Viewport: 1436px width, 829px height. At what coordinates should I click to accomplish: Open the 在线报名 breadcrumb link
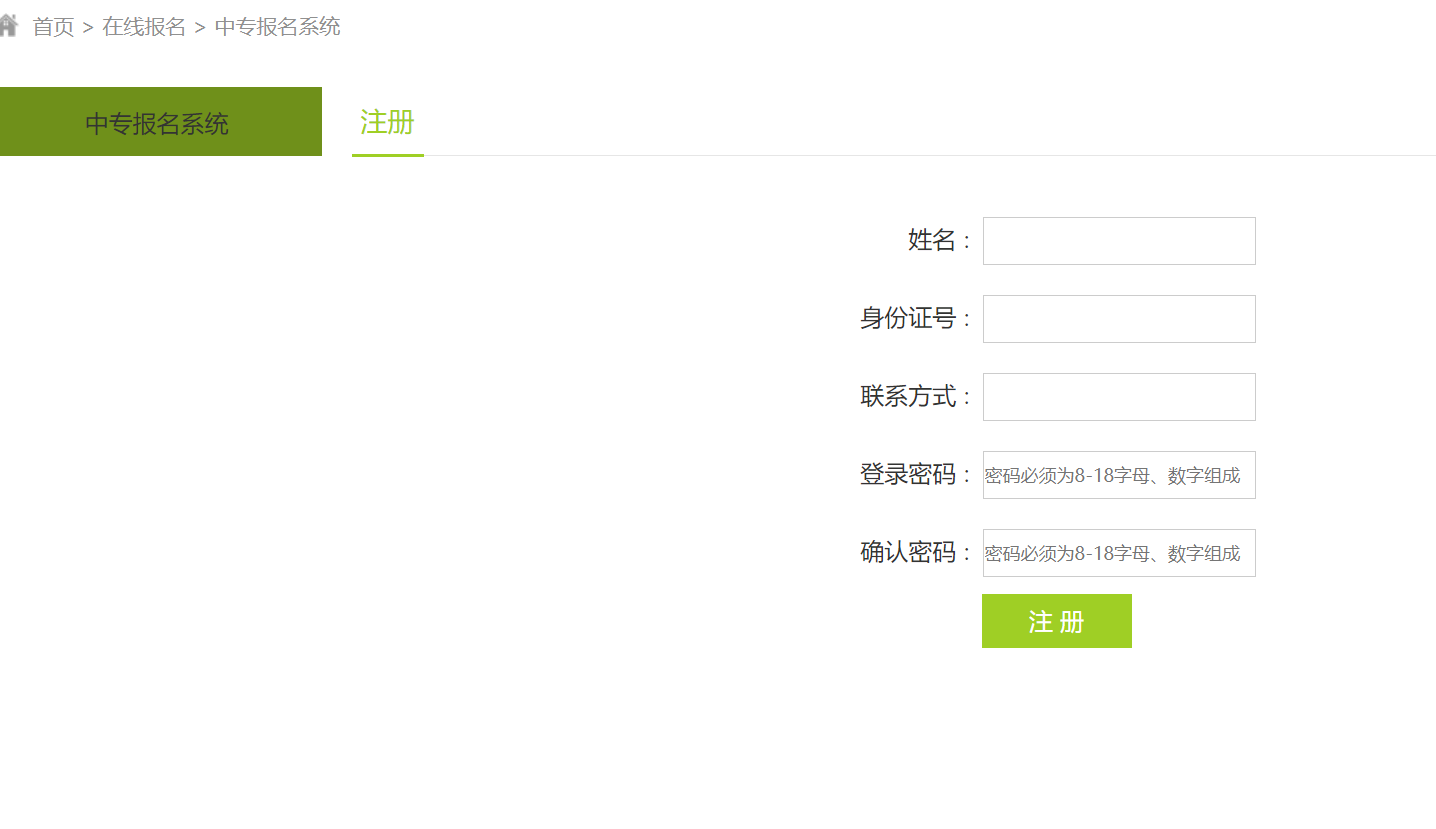pos(144,27)
